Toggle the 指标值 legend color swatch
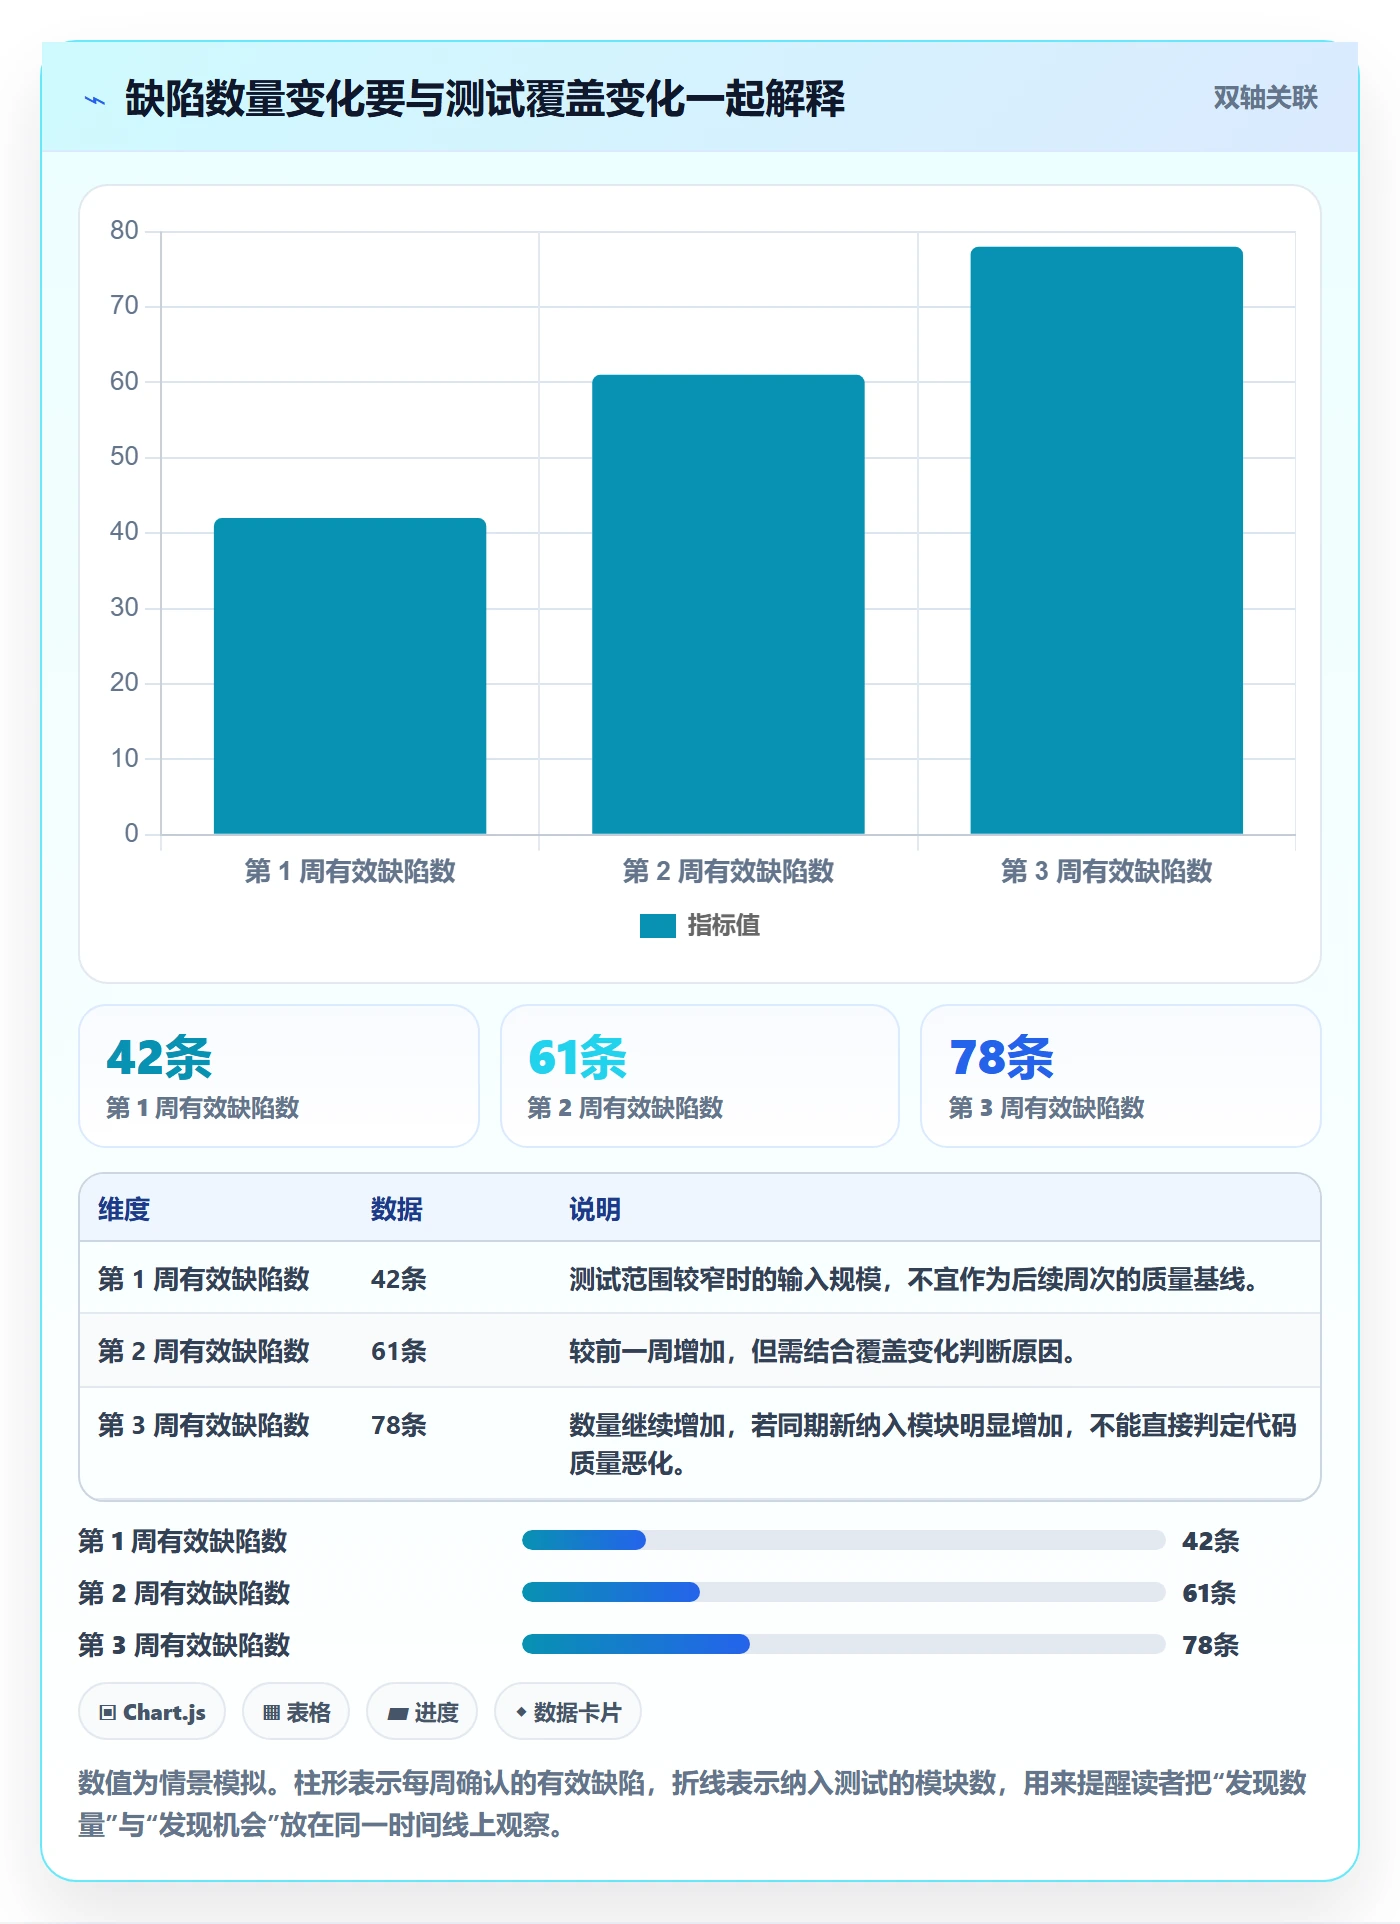The width and height of the screenshot is (1400, 1924). (x=658, y=926)
